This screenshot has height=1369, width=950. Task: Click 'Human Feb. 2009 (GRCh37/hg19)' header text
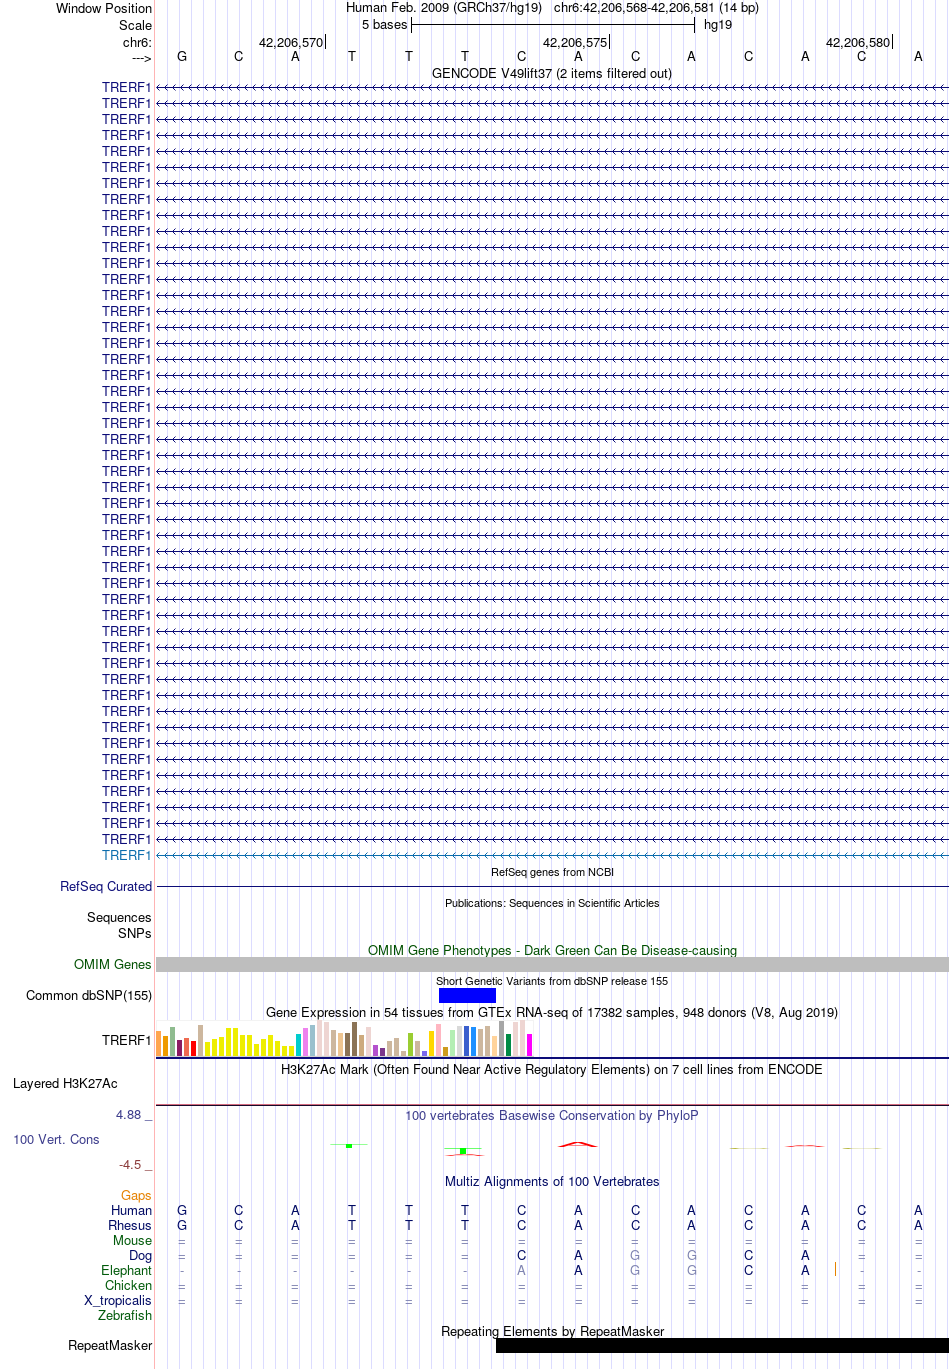pos(444,7)
